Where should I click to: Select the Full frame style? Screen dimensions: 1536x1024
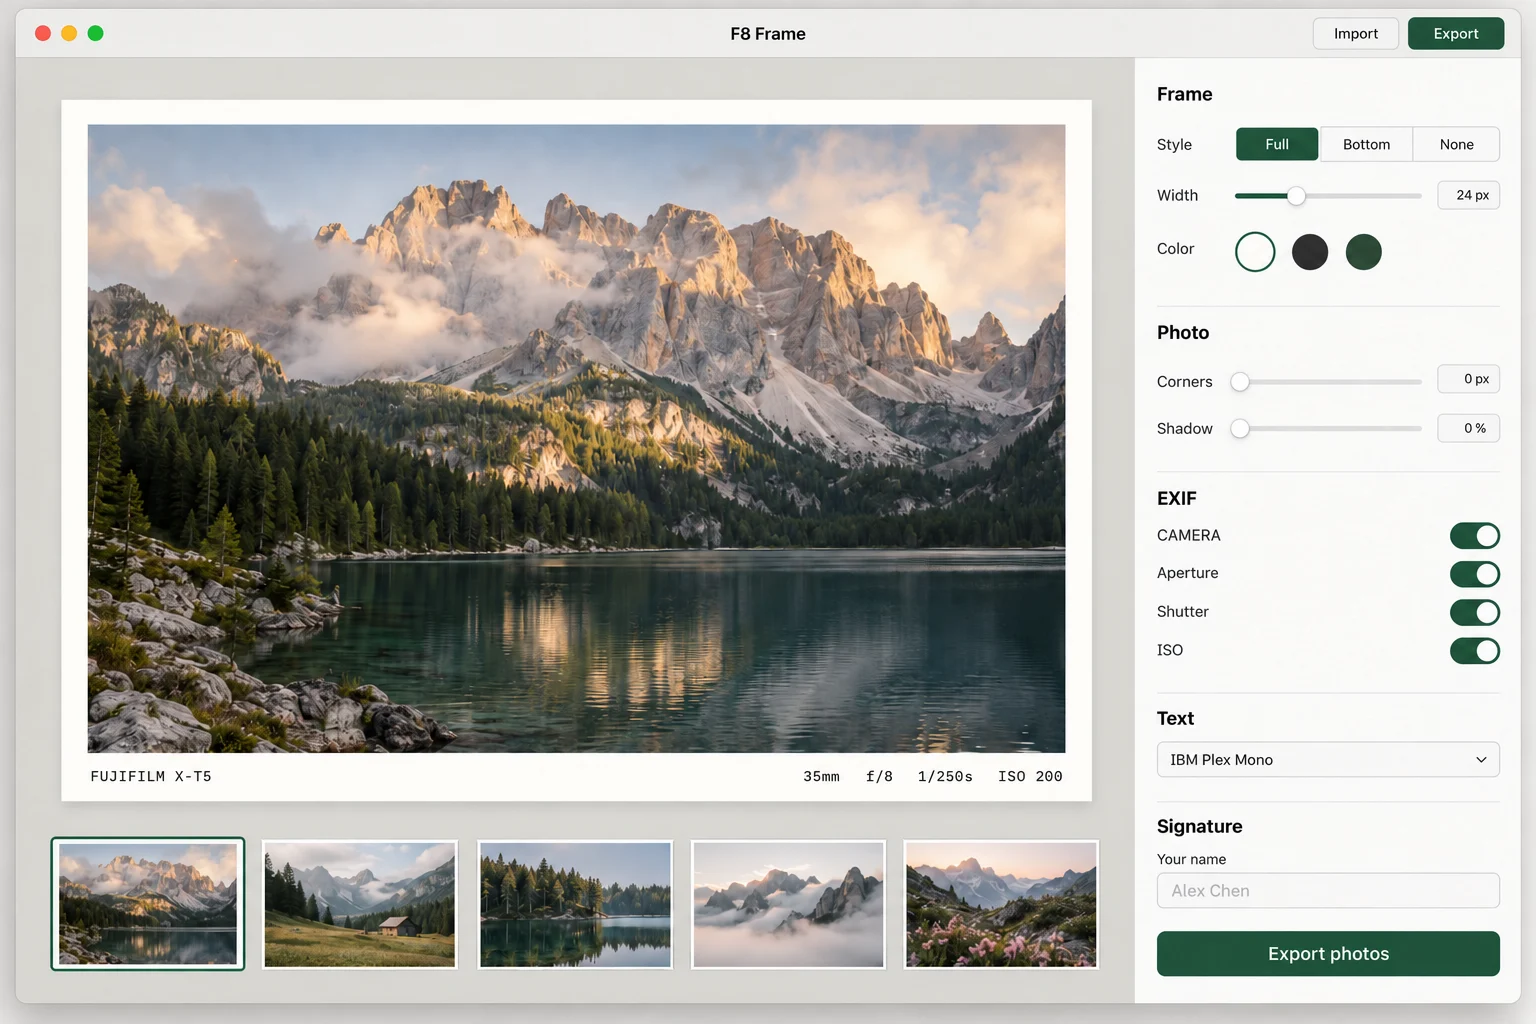(1277, 144)
